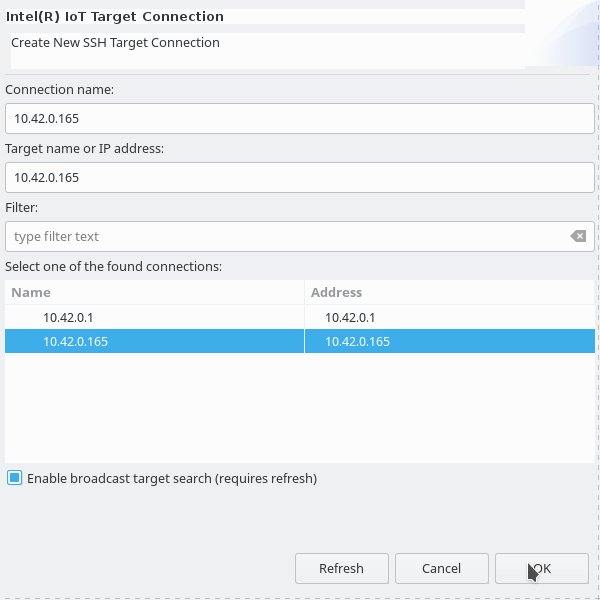Click the 'Filter:' label
The width and height of the screenshot is (600, 600).
click(x=21, y=207)
